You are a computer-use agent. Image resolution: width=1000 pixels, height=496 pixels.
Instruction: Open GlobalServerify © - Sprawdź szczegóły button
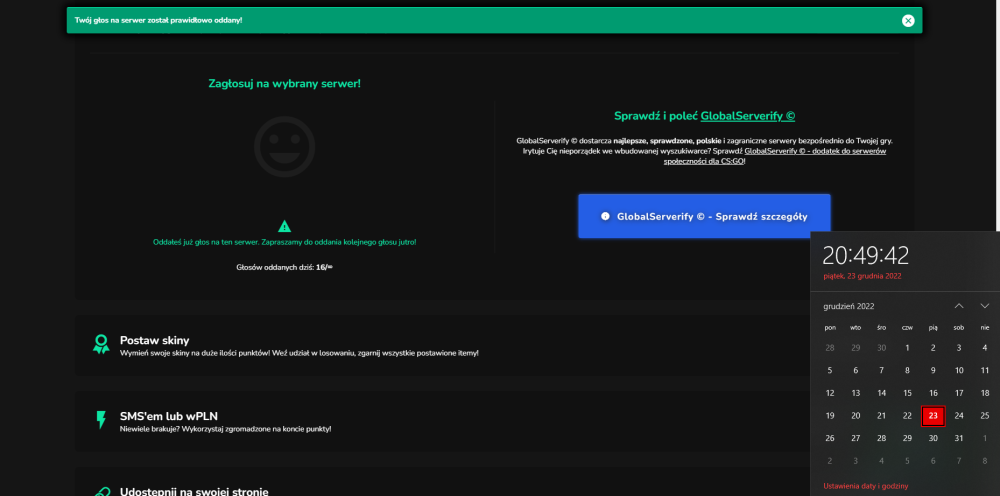704,216
